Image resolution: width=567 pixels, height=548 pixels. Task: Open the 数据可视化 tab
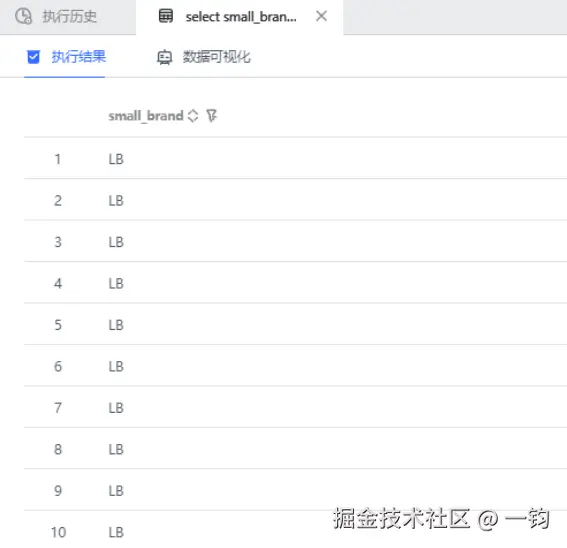pyautogui.click(x=204, y=57)
